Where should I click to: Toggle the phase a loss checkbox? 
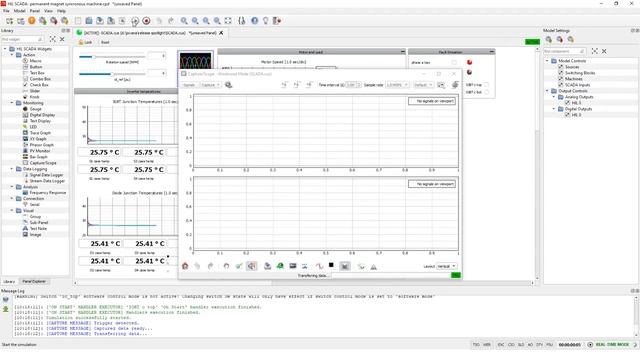(454, 62)
